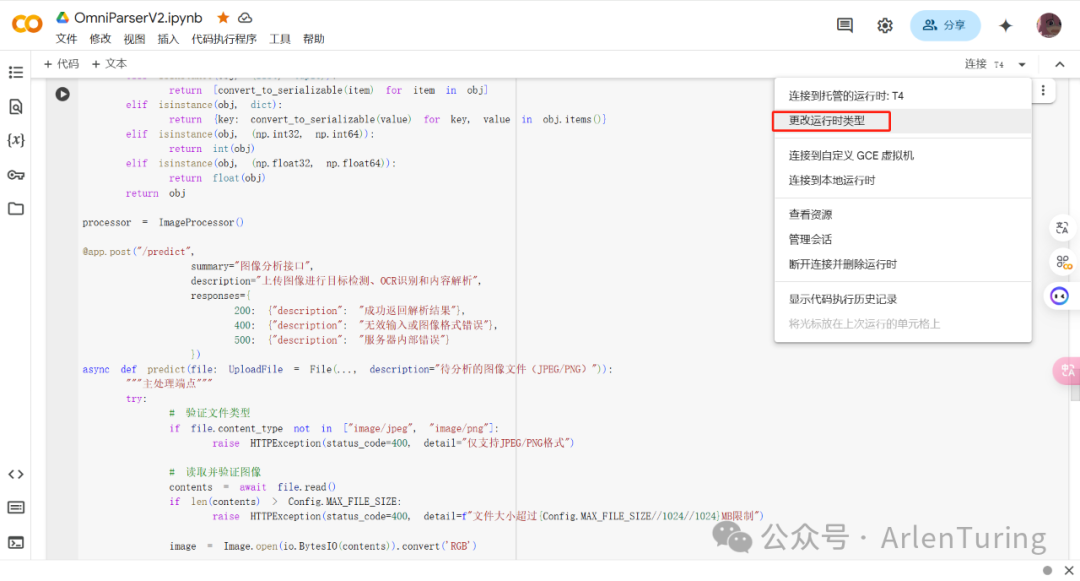
Task: Select 连接到自定义 GCE 虚拟机
Action: point(902,156)
